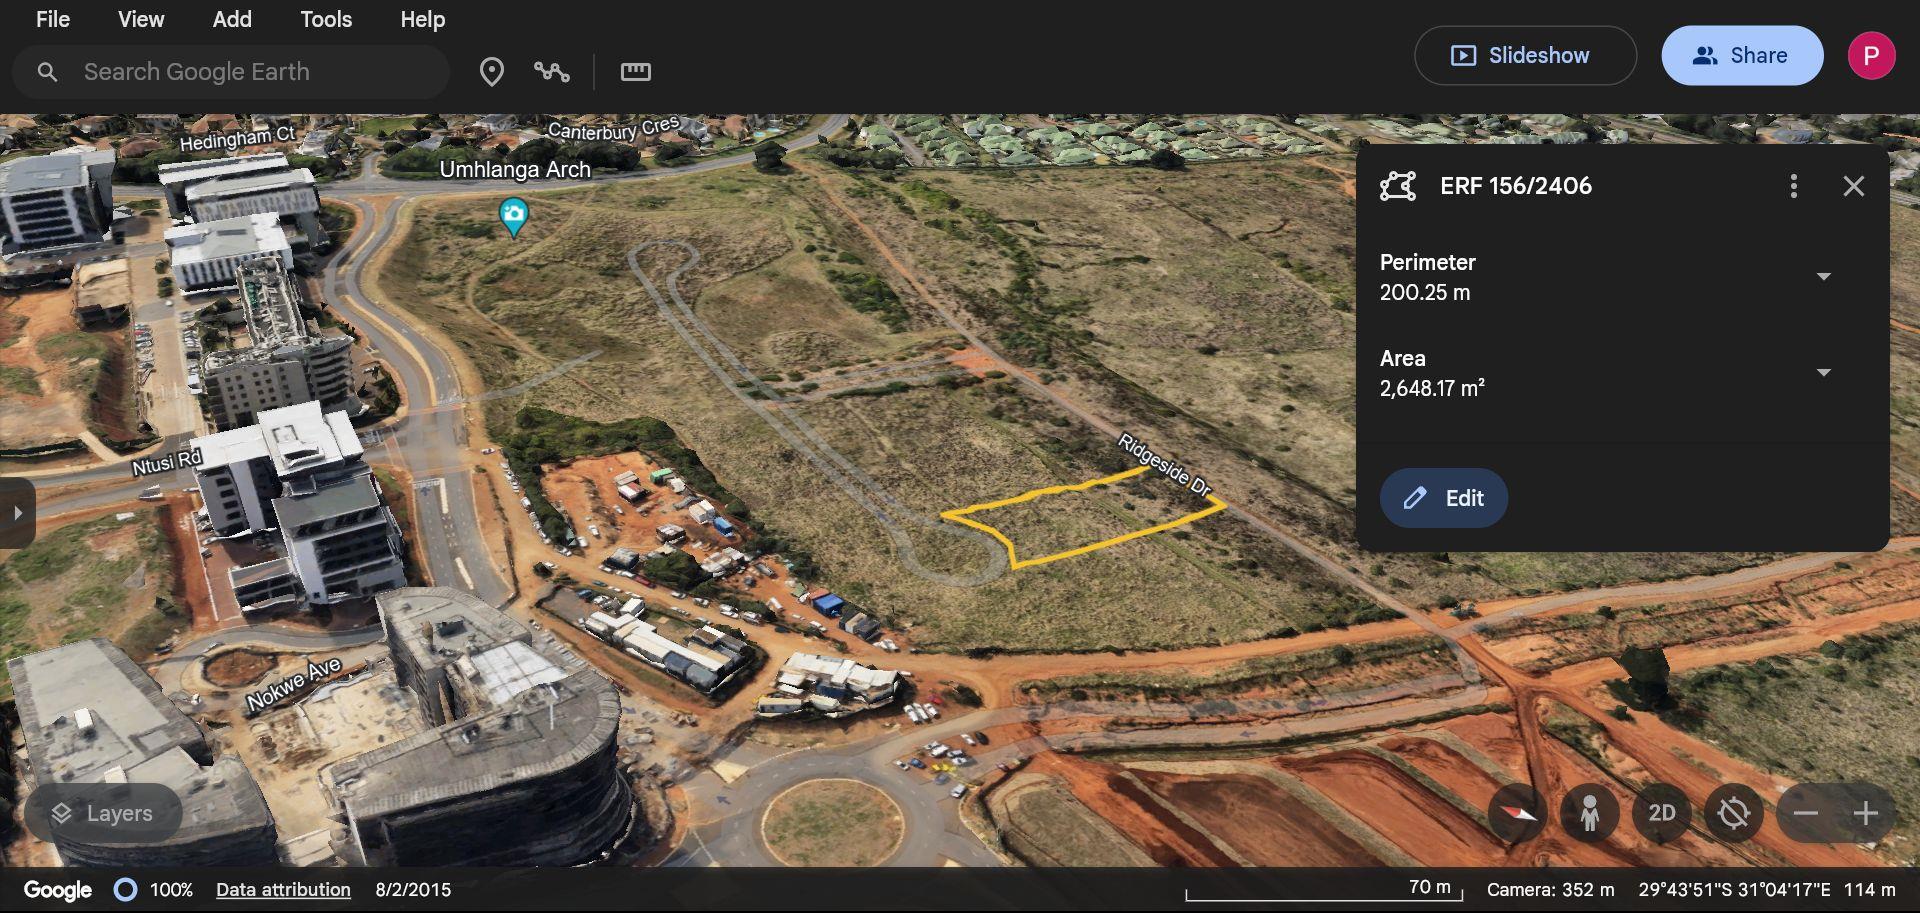The width and height of the screenshot is (1920, 913).
Task: Expand the left sidebar panel
Action: tap(17, 513)
